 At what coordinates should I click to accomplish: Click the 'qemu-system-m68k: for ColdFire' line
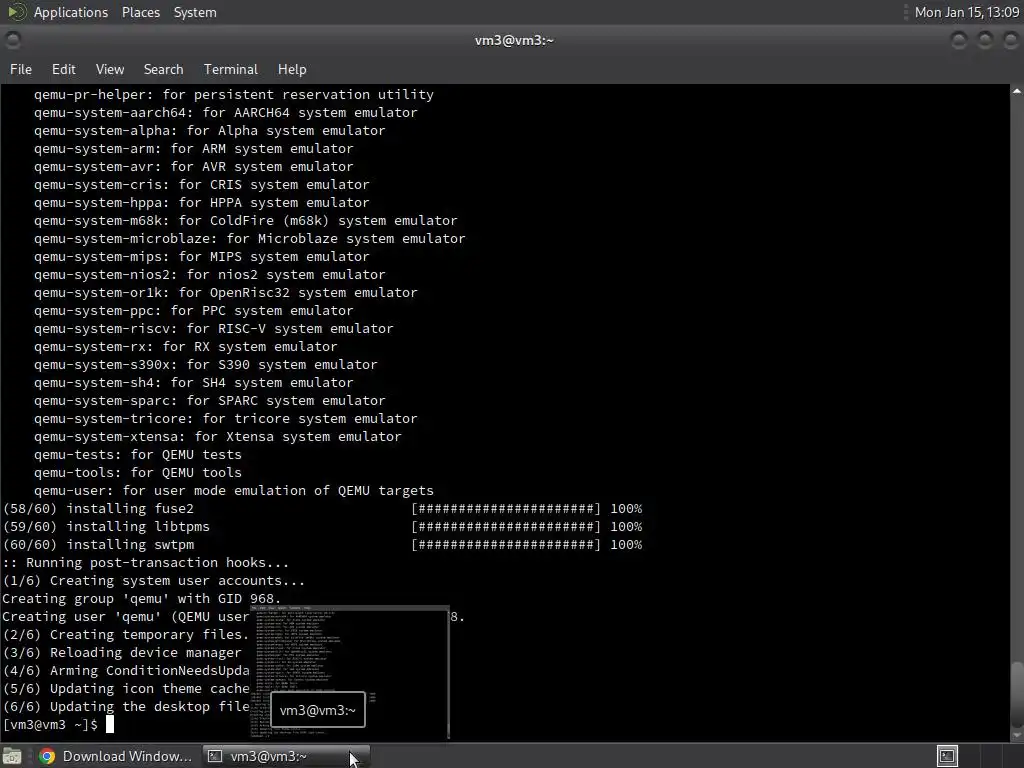[246, 221]
